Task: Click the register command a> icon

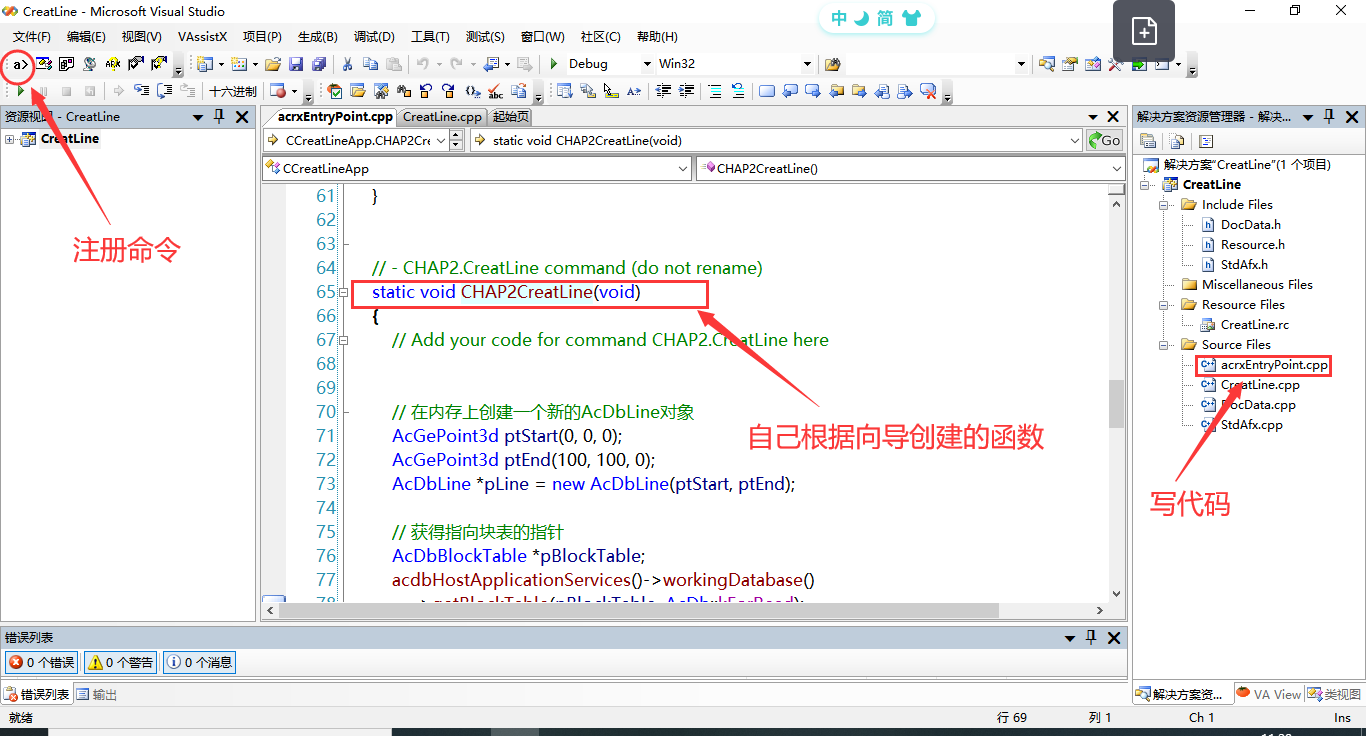Action: click(19, 64)
